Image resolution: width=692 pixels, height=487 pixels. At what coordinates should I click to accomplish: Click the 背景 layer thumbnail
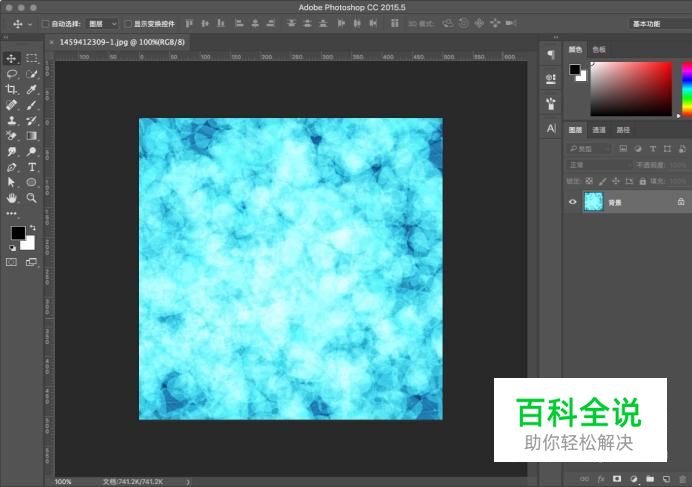point(594,201)
